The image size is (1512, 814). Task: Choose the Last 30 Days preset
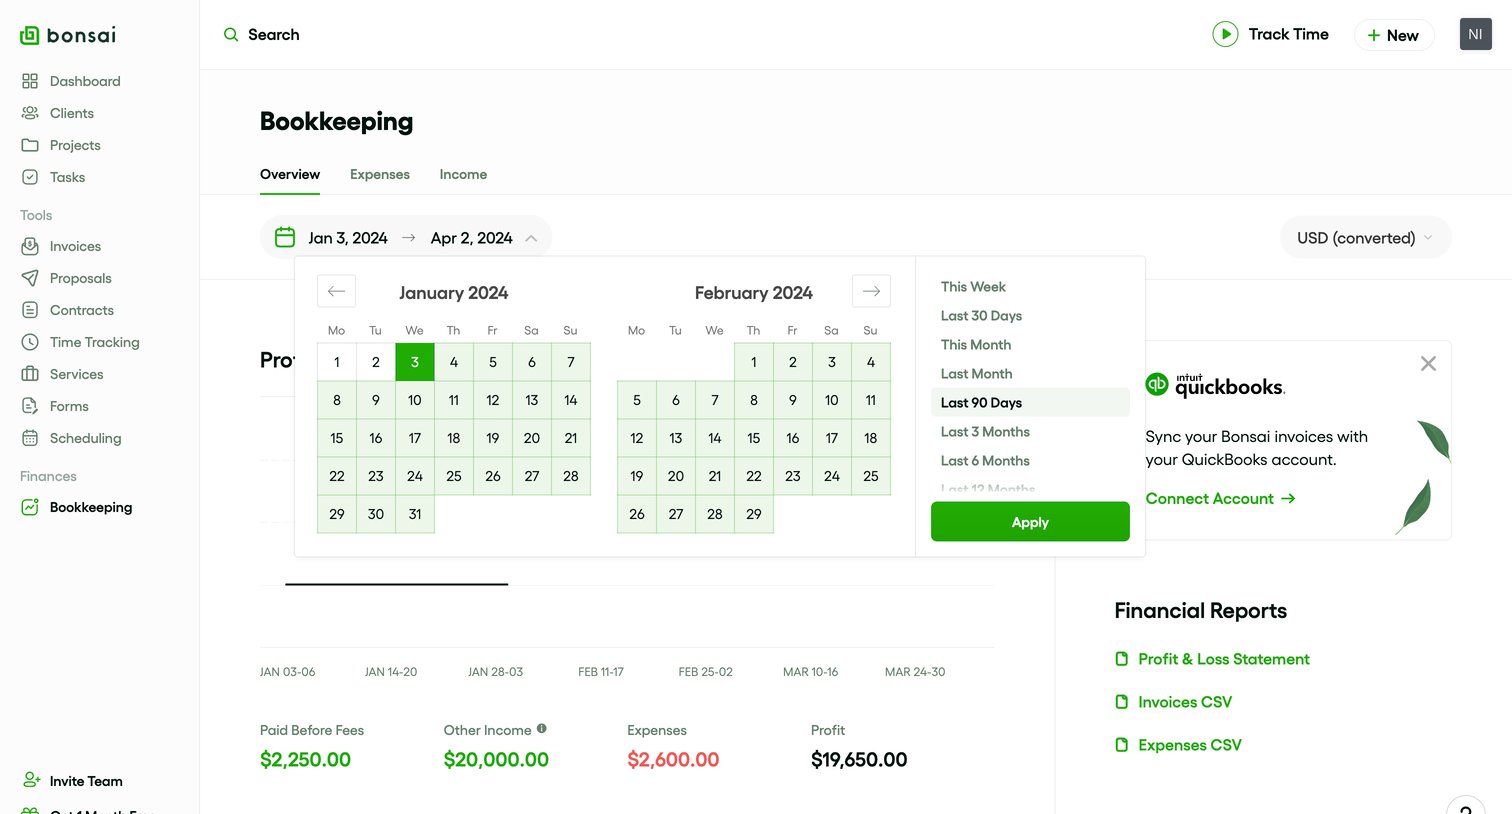tap(981, 315)
